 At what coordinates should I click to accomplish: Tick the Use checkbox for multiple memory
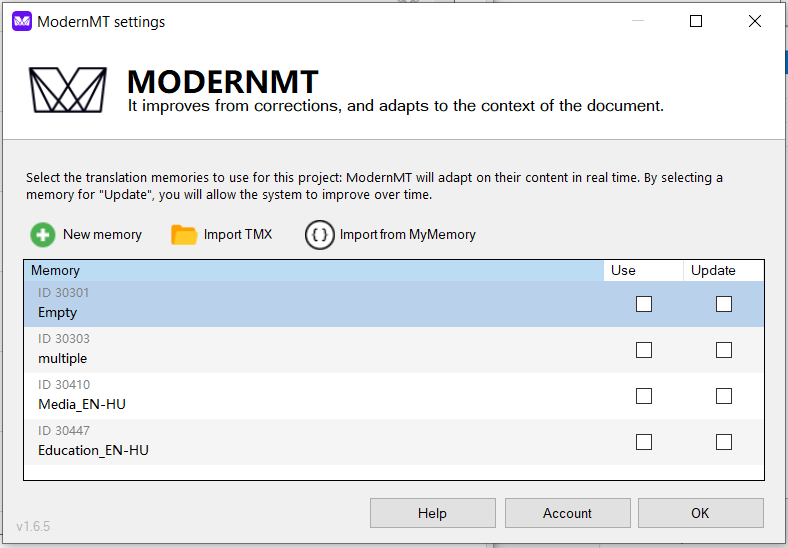click(x=644, y=350)
